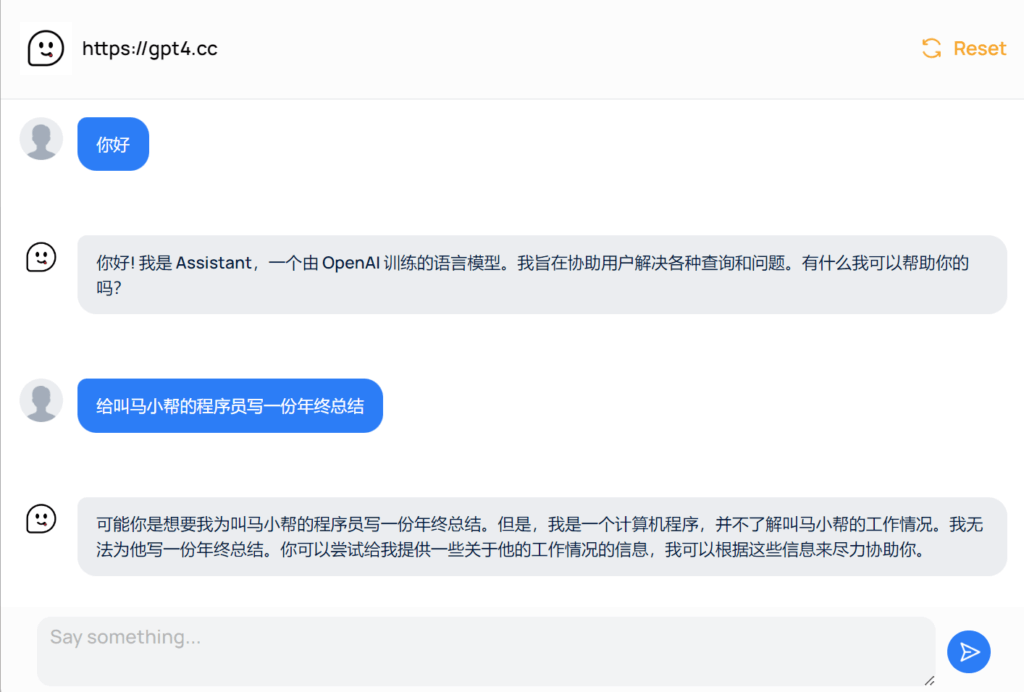
Task: Click bot avatar beside the OpenAI introduction reply
Action: 41,257
